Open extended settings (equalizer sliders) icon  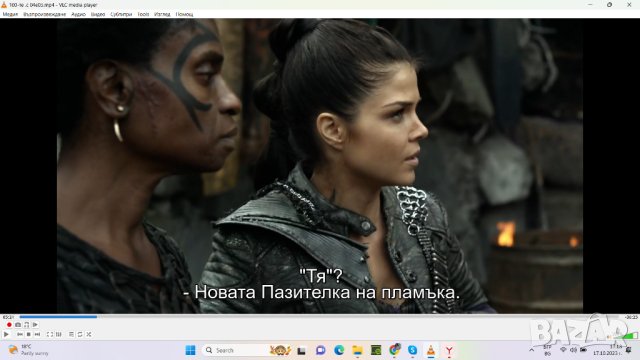point(59,334)
